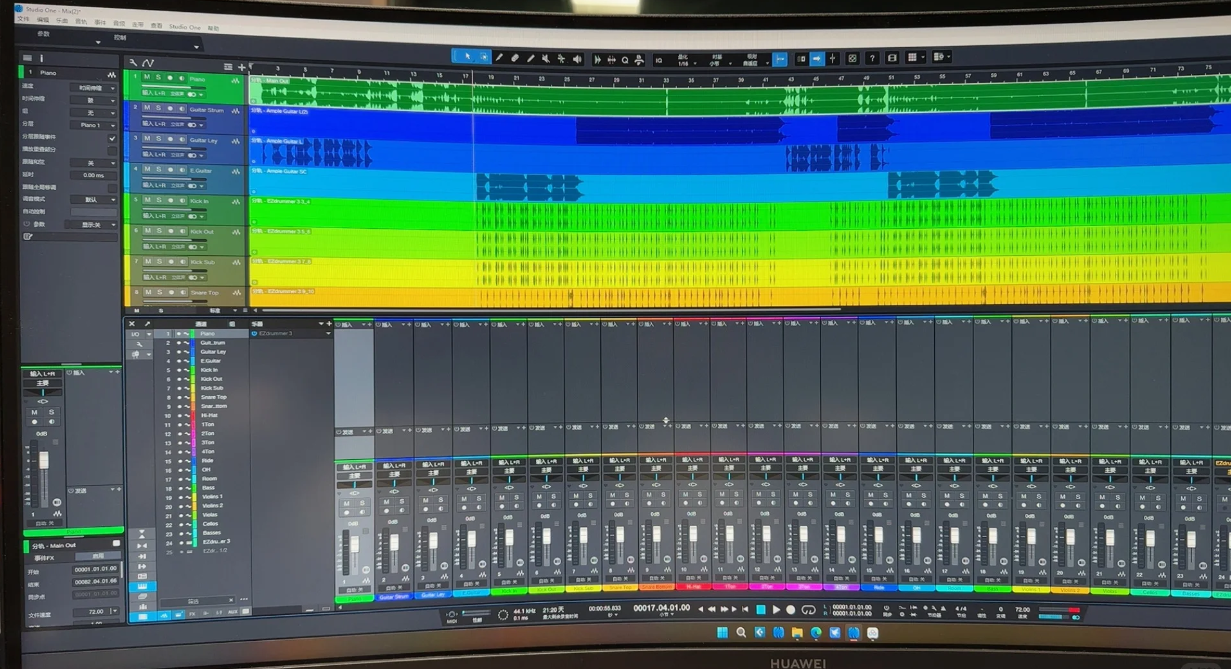The image size is (1231, 669).
Task: Click the 主要 output button in inspector strip
Action: [x=42, y=383]
